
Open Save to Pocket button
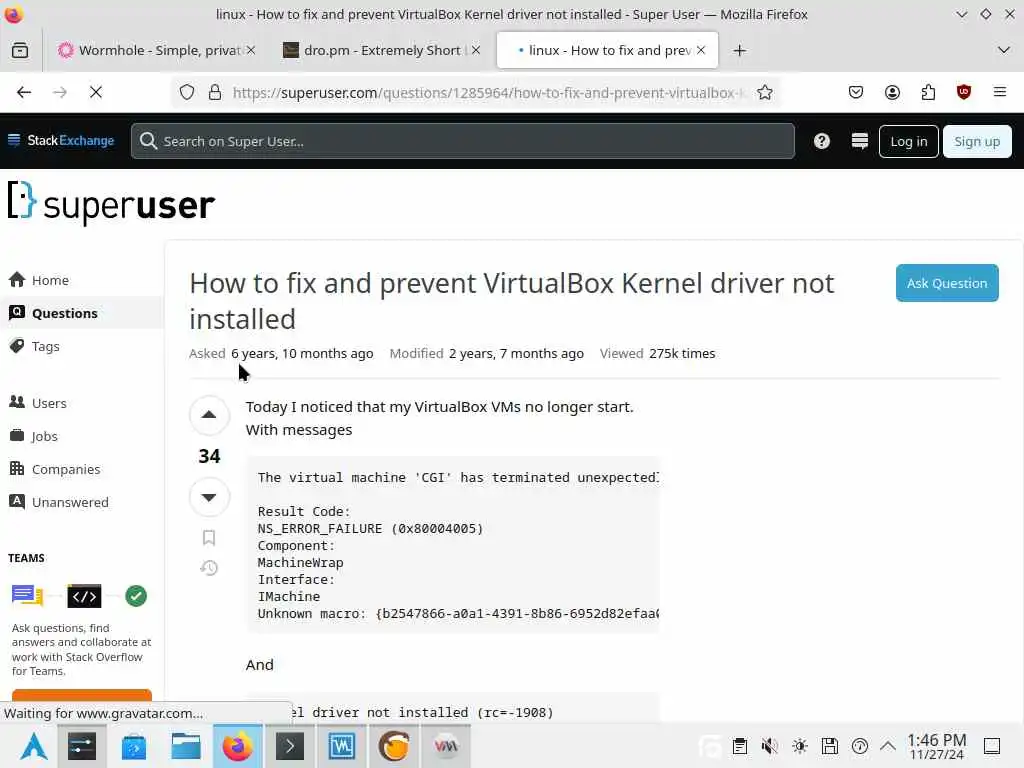tap(856, 92)
